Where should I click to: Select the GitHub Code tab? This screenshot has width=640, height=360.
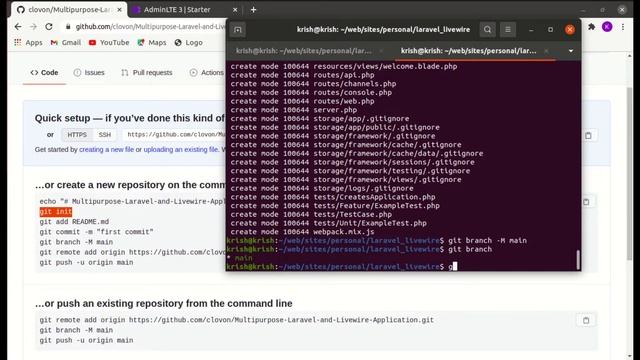click(44, 73)
